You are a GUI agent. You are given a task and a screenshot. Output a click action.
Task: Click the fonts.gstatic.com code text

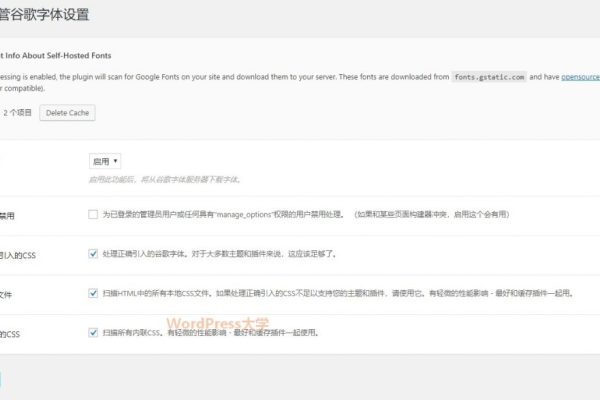[487, 76]
